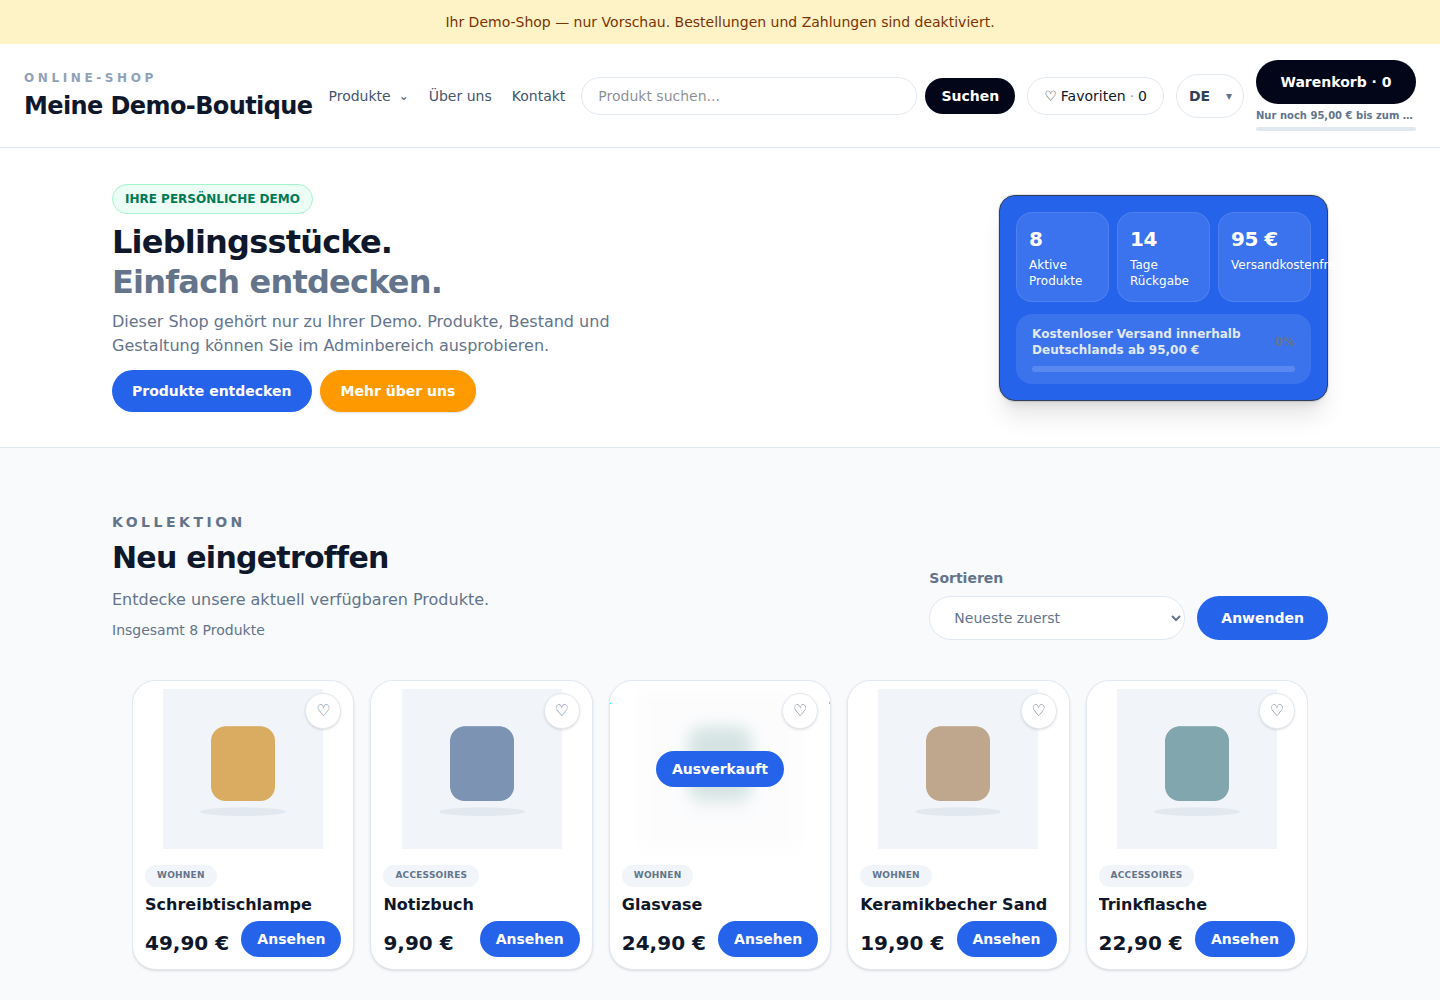The image size is (1440, 1000).
Task: Click the Ausverkauft badge on Glasvase
Action: pyautogui.click(x=720, y=769)
